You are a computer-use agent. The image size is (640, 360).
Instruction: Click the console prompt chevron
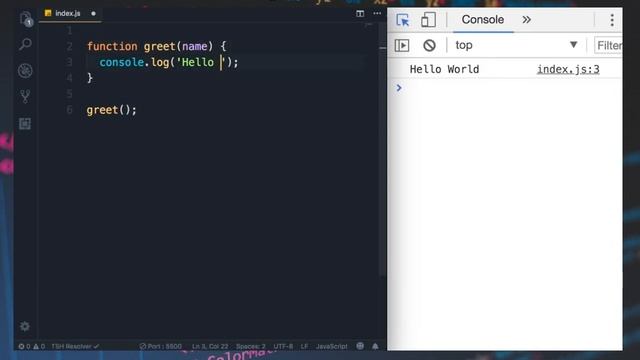click(399, 88)
